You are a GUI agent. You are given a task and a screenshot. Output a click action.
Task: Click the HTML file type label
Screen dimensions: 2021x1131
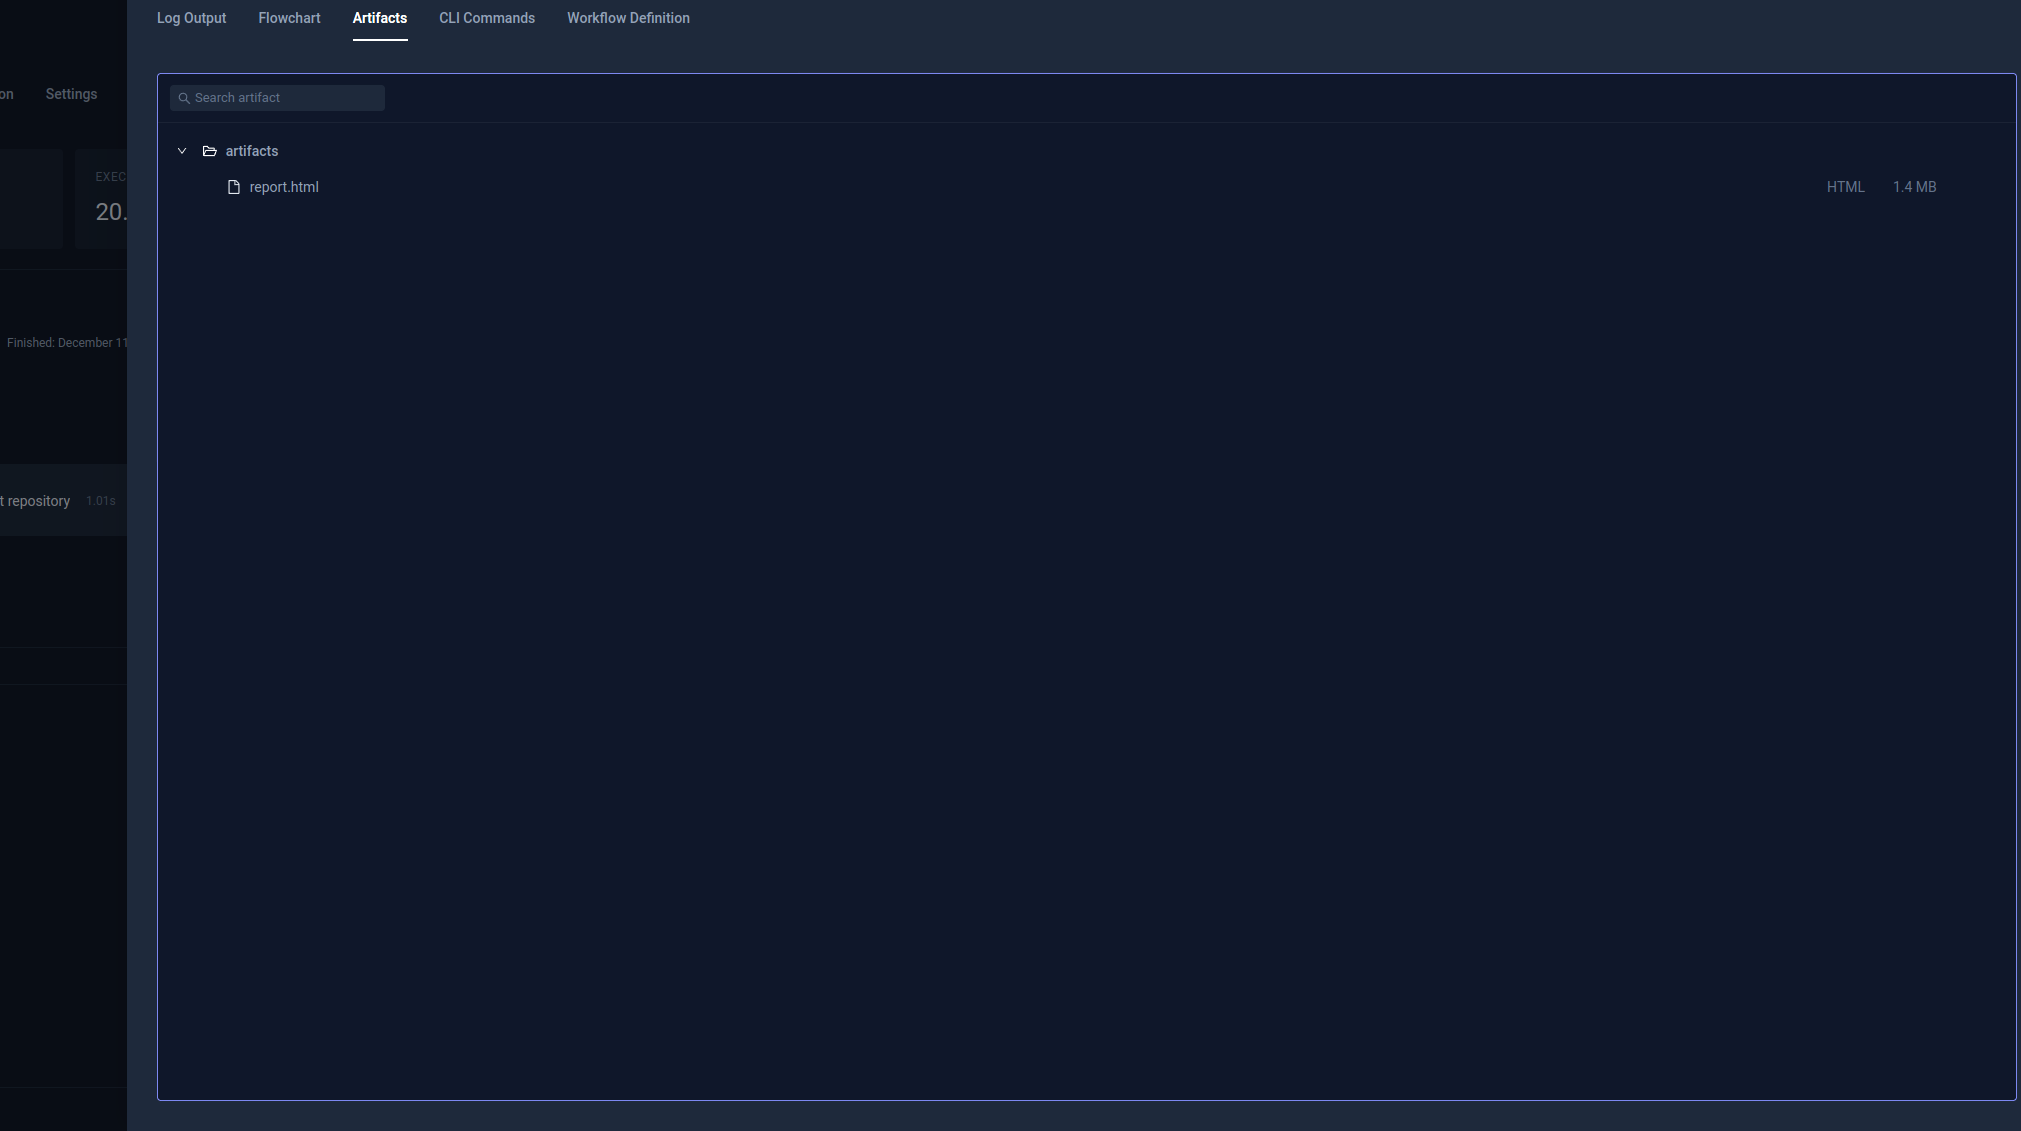[1845, 187]
